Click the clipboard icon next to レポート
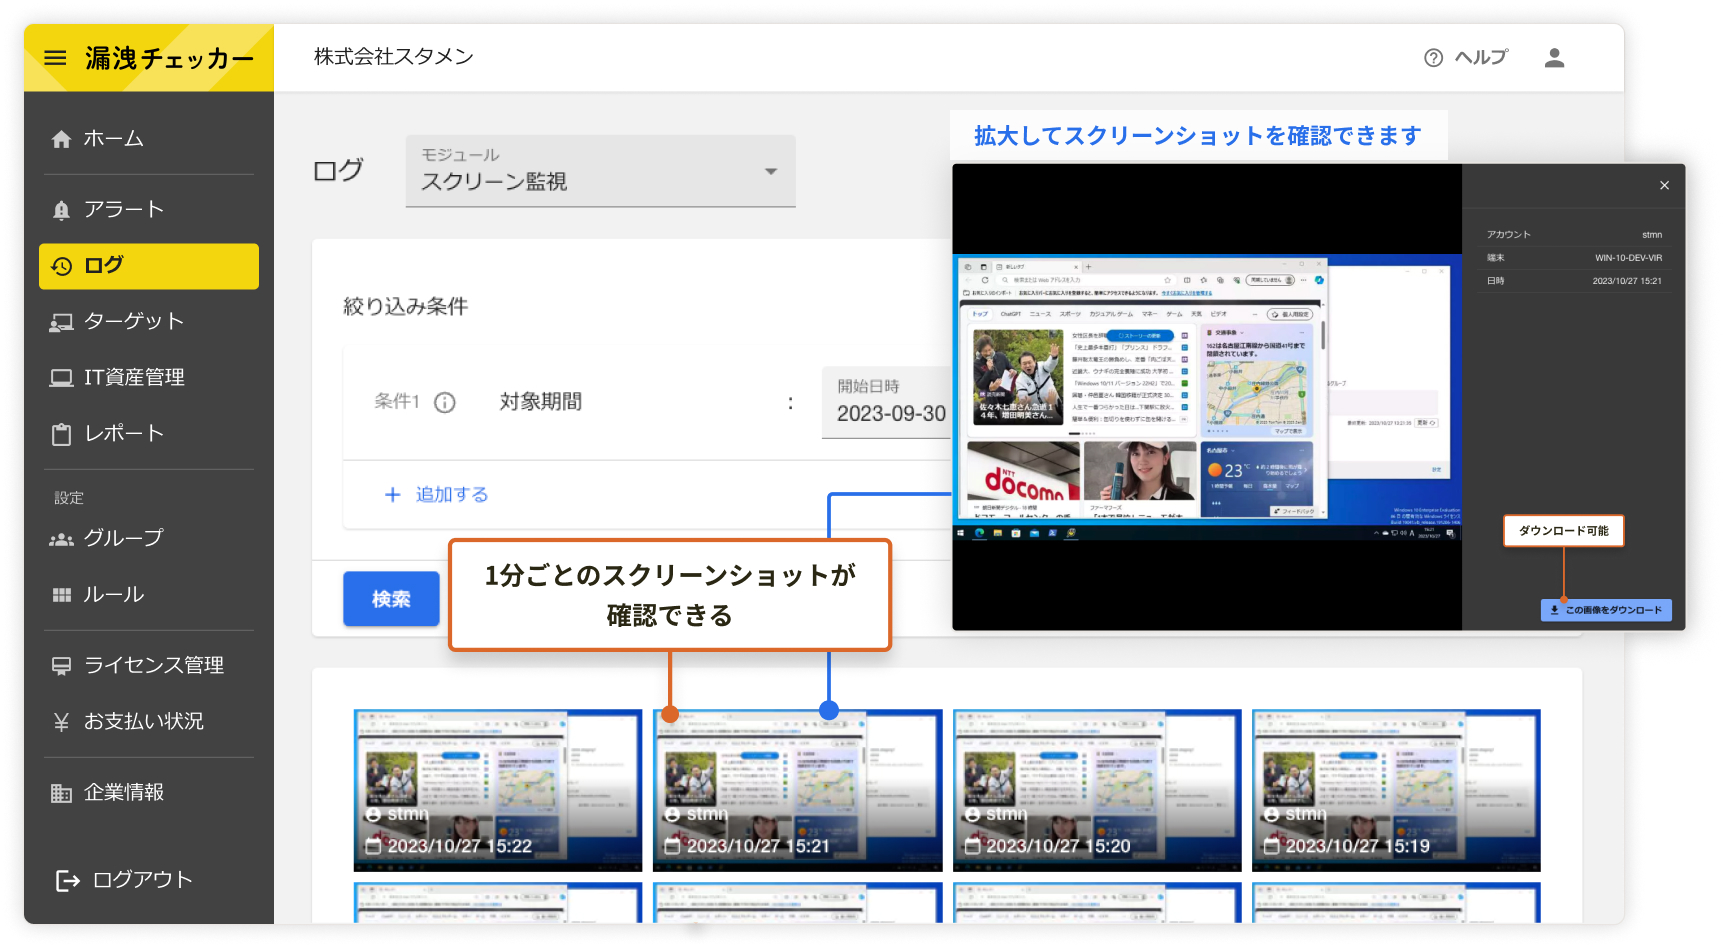Viewport: 1724px width, 948px height. tap(61, 434)
